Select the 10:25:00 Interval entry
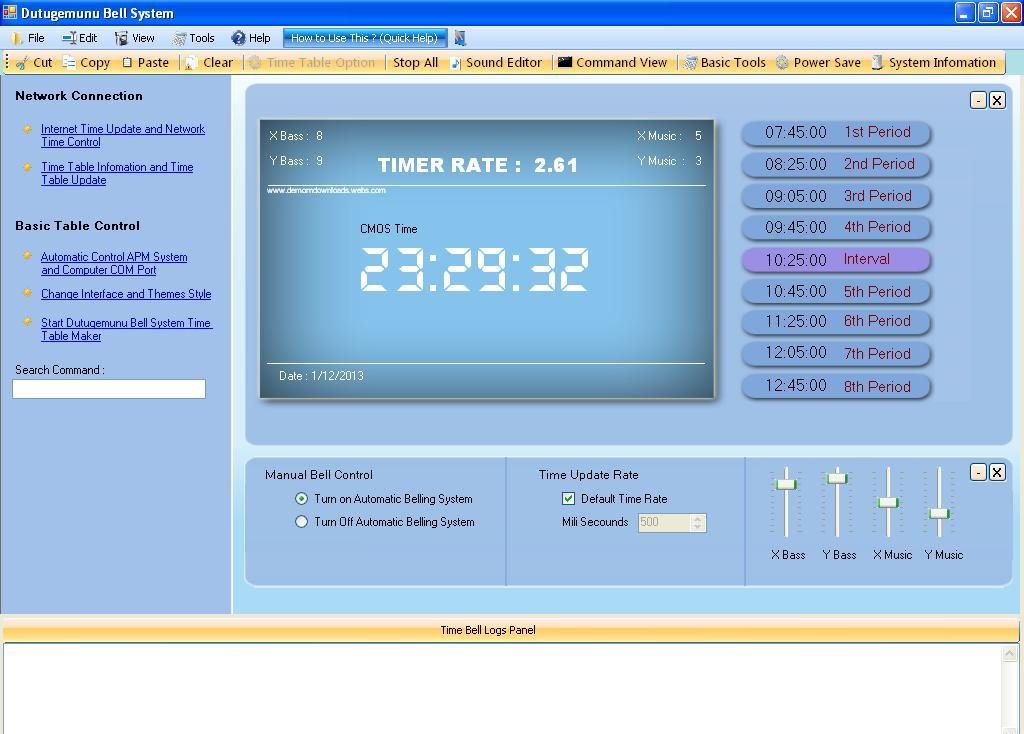 coord(836,259)
